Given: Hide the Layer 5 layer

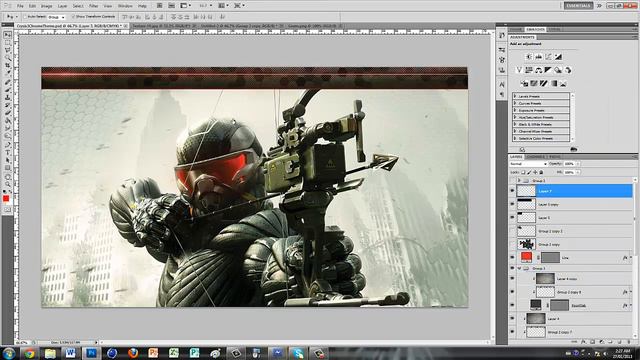Looking at the screenshot, I should [x=513, y=218].
